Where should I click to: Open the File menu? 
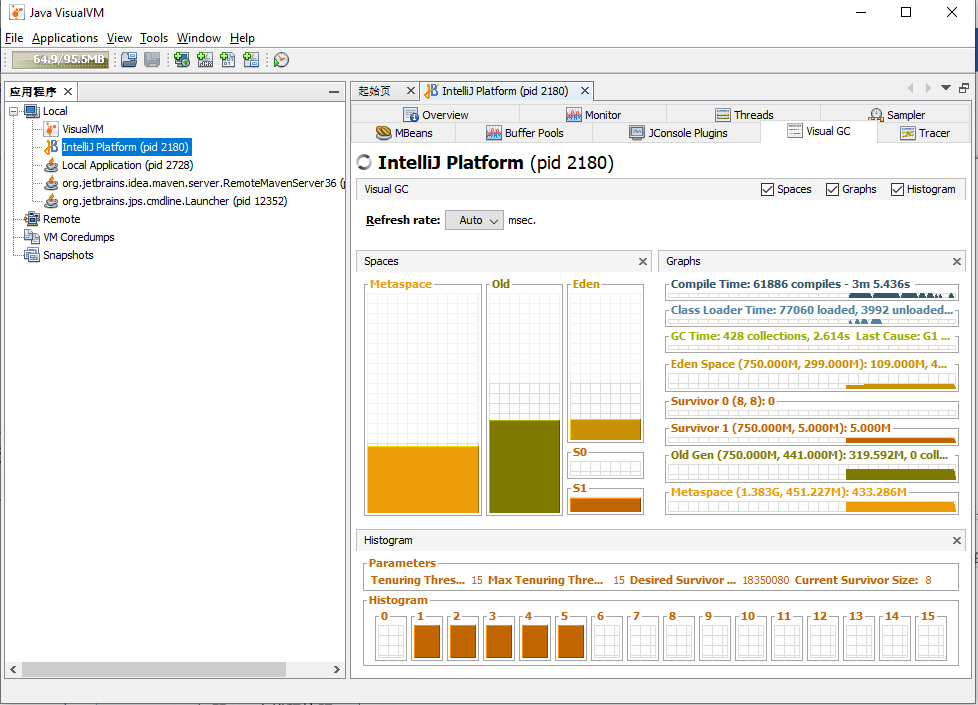coord(14,38)
